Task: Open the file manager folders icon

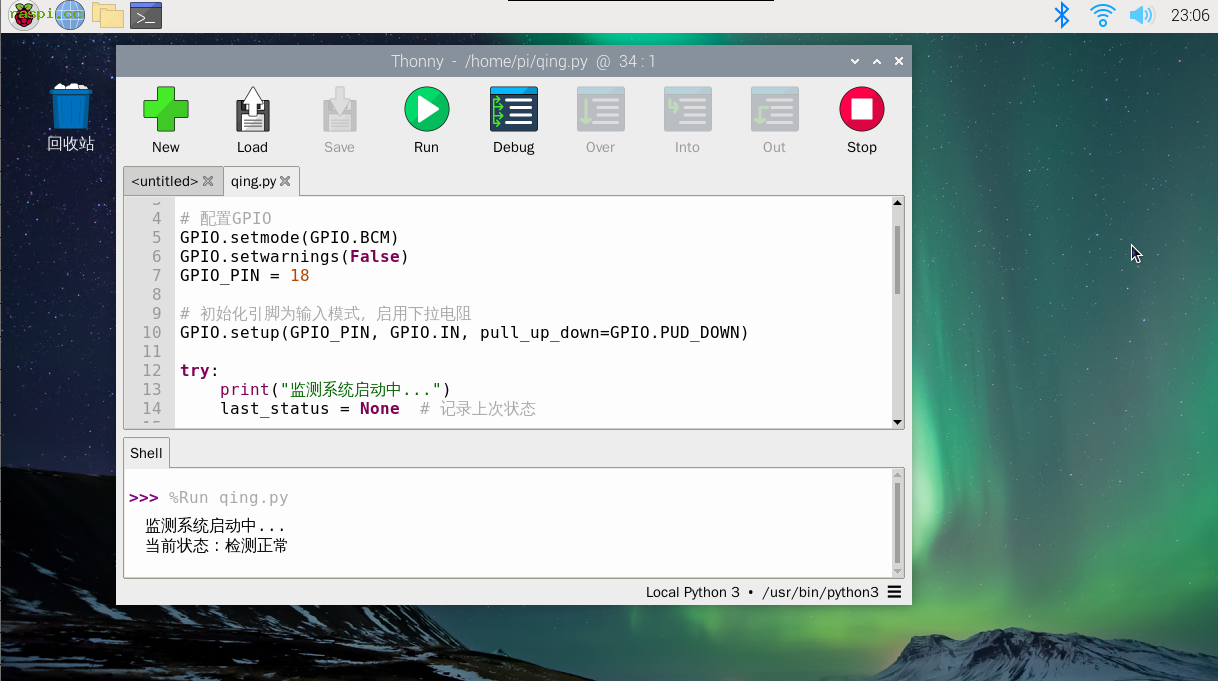Action: [x=107, y=15]
